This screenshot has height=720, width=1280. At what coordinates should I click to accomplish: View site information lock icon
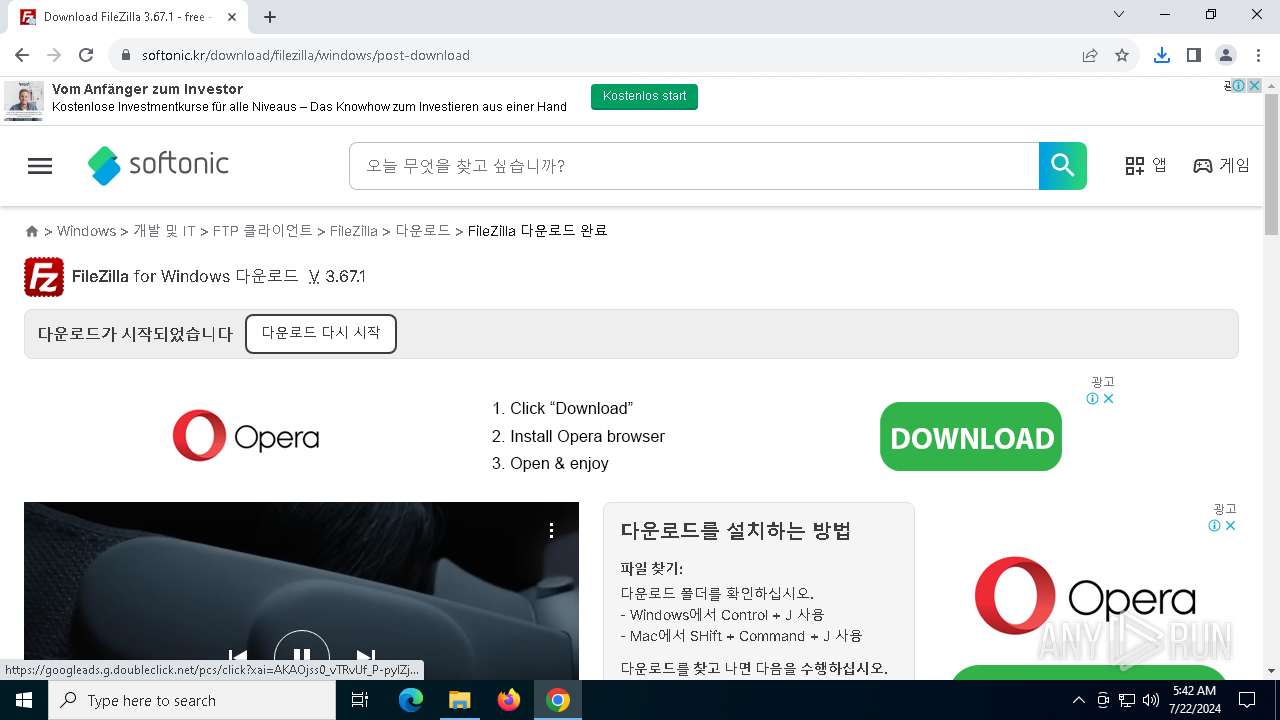click(126, 55)
